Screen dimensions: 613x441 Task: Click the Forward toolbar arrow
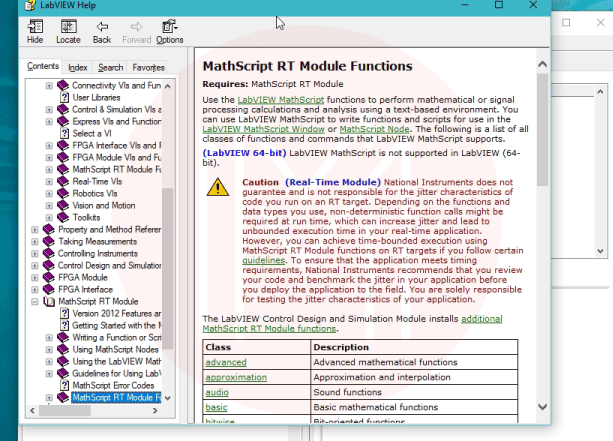(x=136, y=27)
